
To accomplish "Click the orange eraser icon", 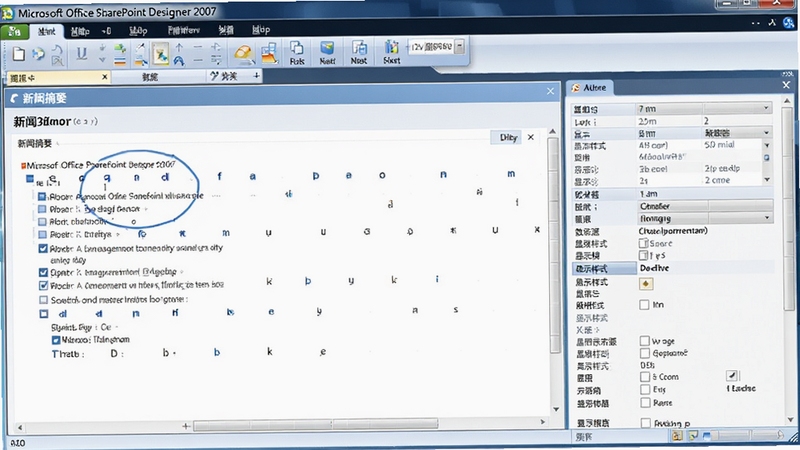I will point(243,54).
